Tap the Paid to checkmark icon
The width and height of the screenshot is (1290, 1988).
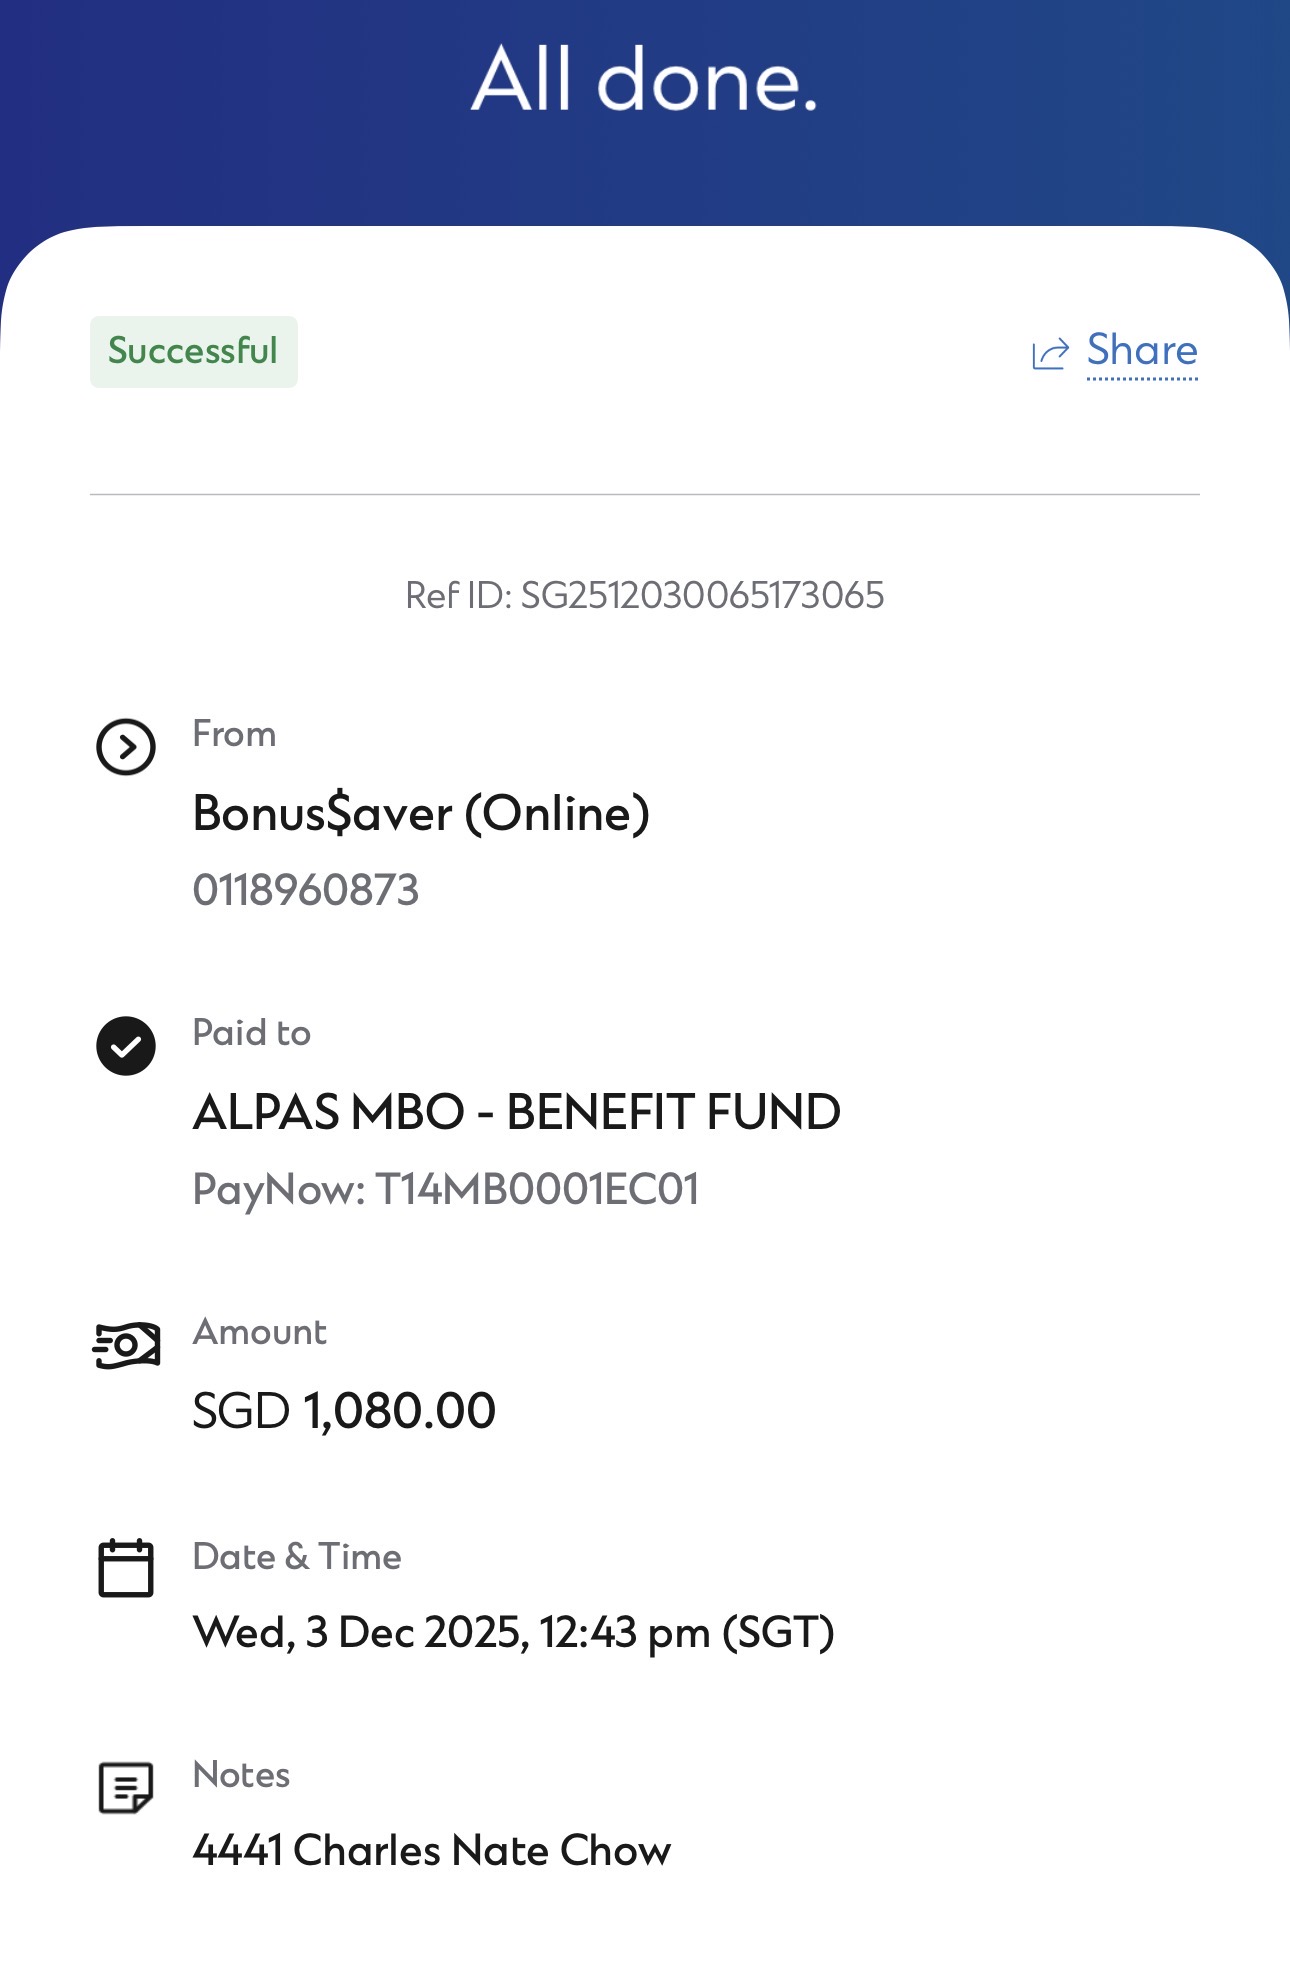coord(126,1046)
